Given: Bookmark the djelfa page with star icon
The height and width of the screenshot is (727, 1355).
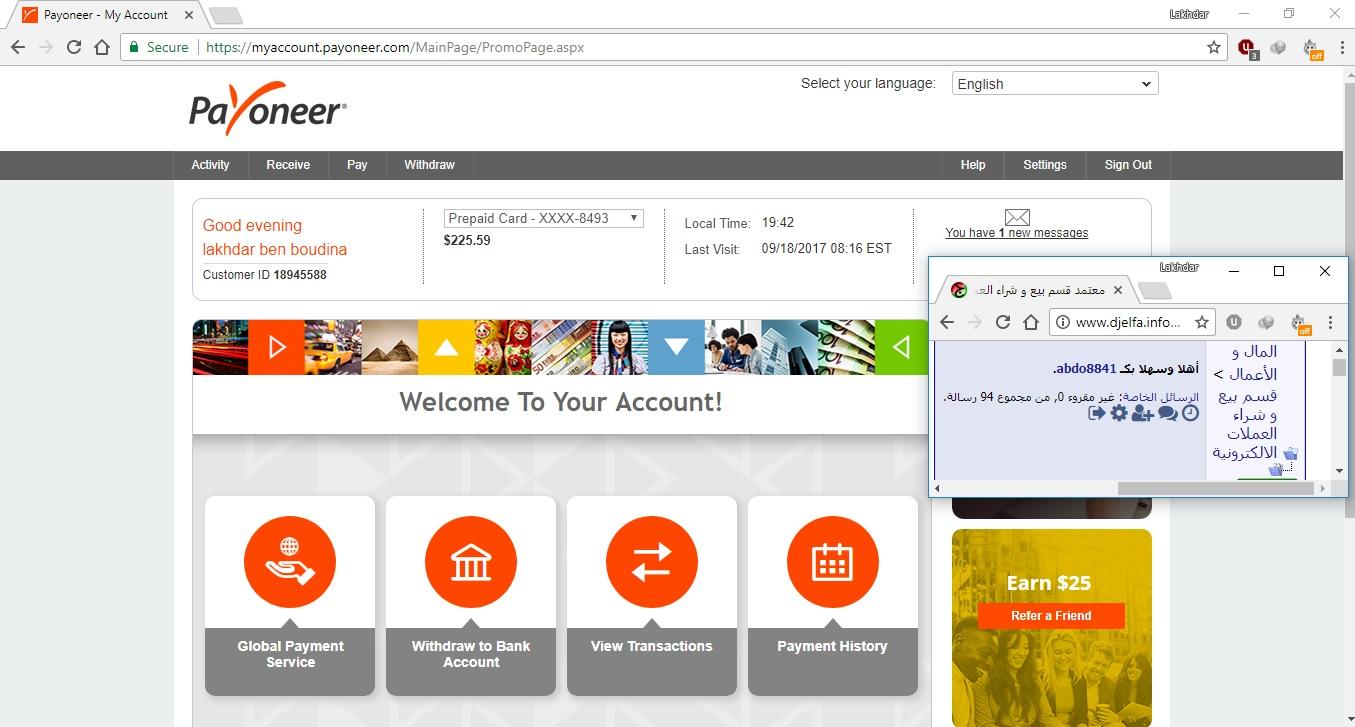Looking at the screenshot, I should (1202, 322).
